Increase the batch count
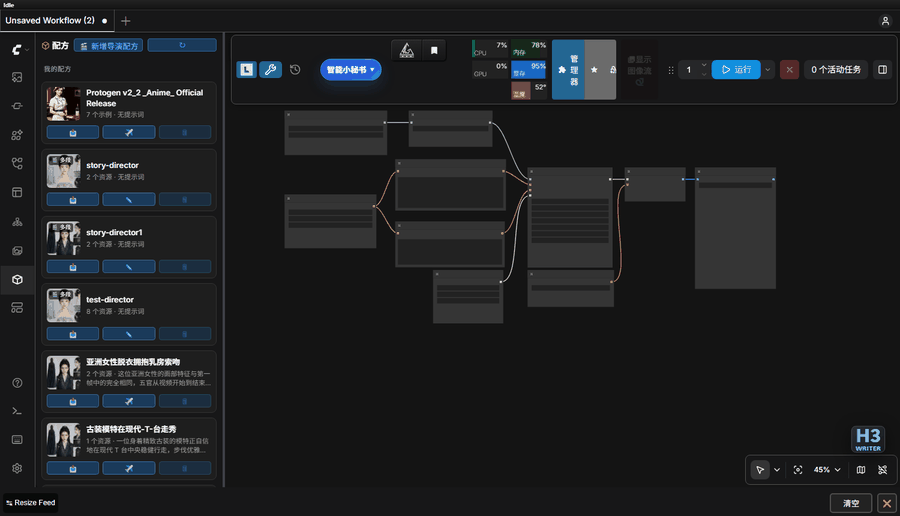Viewport: 900px width, 516px height. [x=704, y=65]
